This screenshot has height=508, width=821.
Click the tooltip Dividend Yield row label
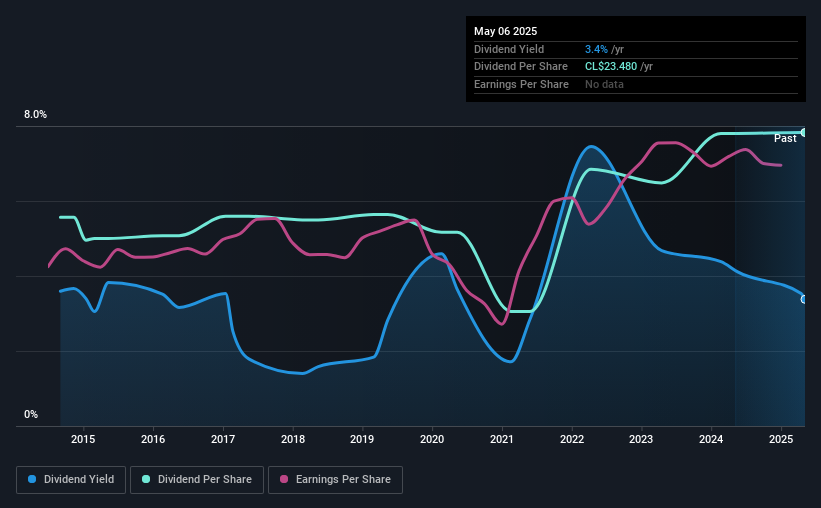click(x=509, y=49)
